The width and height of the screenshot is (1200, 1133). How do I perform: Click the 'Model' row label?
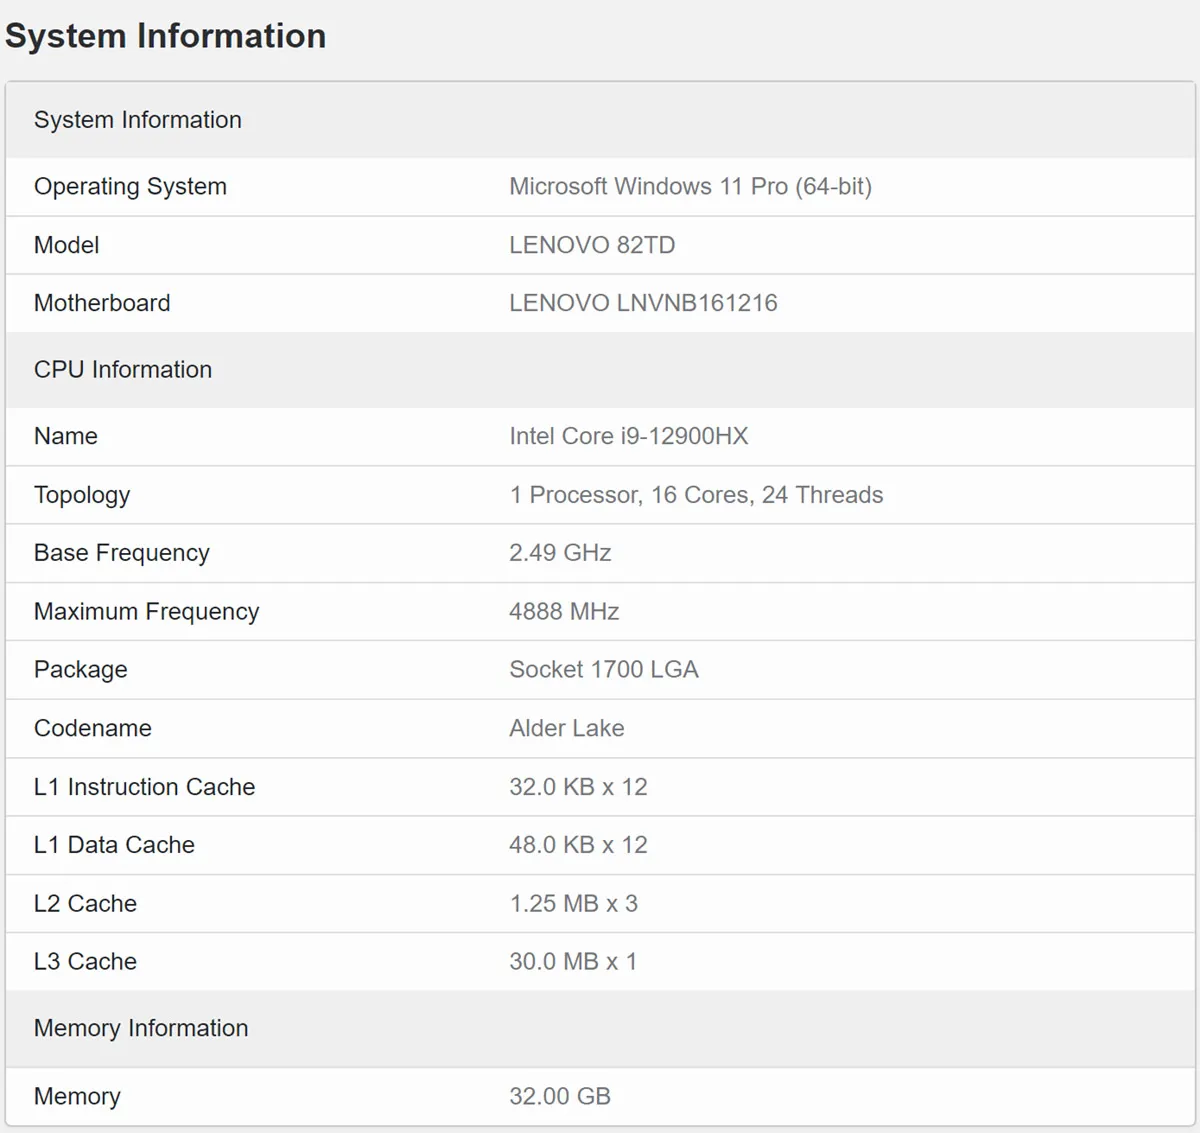pyautogui.click(x=66, y=245)
